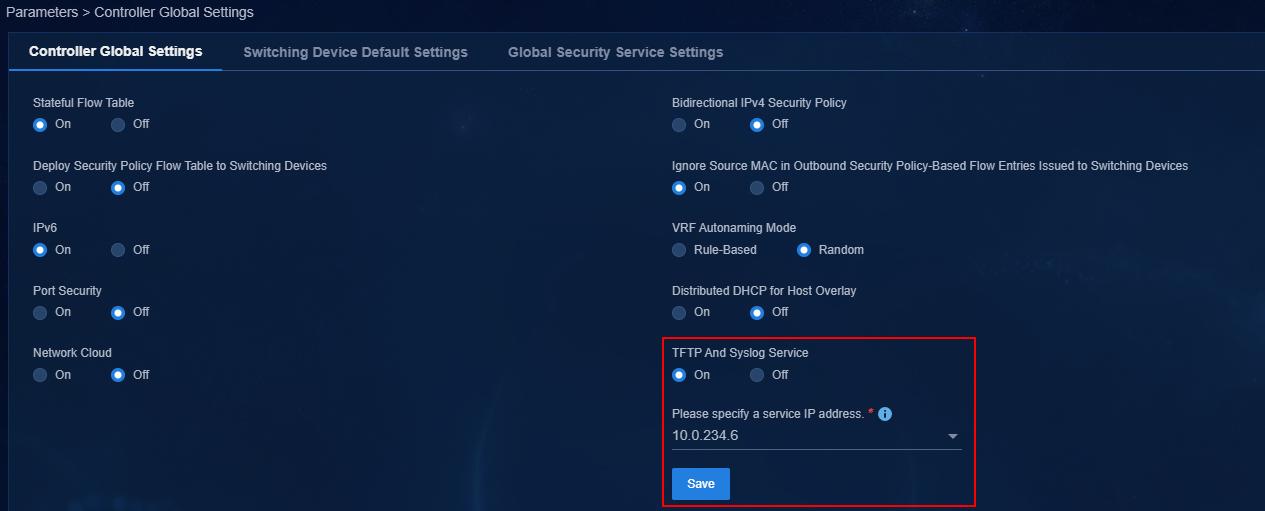1265x511 pixels.
Task: Open the Global Security Service Settings tab
Action: [x=615, y=52]
